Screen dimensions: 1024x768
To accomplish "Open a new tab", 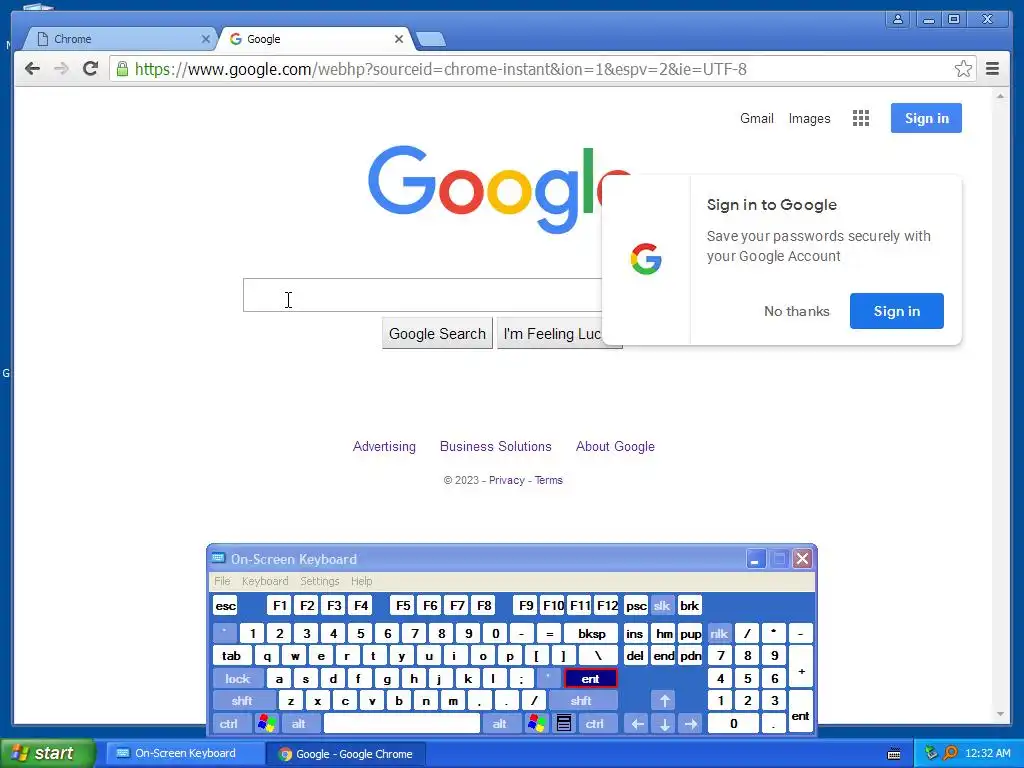I will [x=431, y=39].
